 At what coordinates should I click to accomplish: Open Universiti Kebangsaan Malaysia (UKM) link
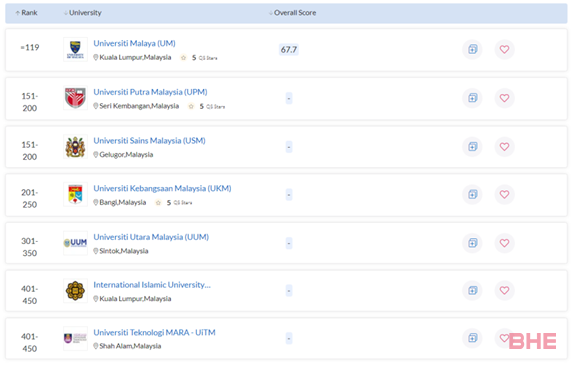click(x=162, y=188)
